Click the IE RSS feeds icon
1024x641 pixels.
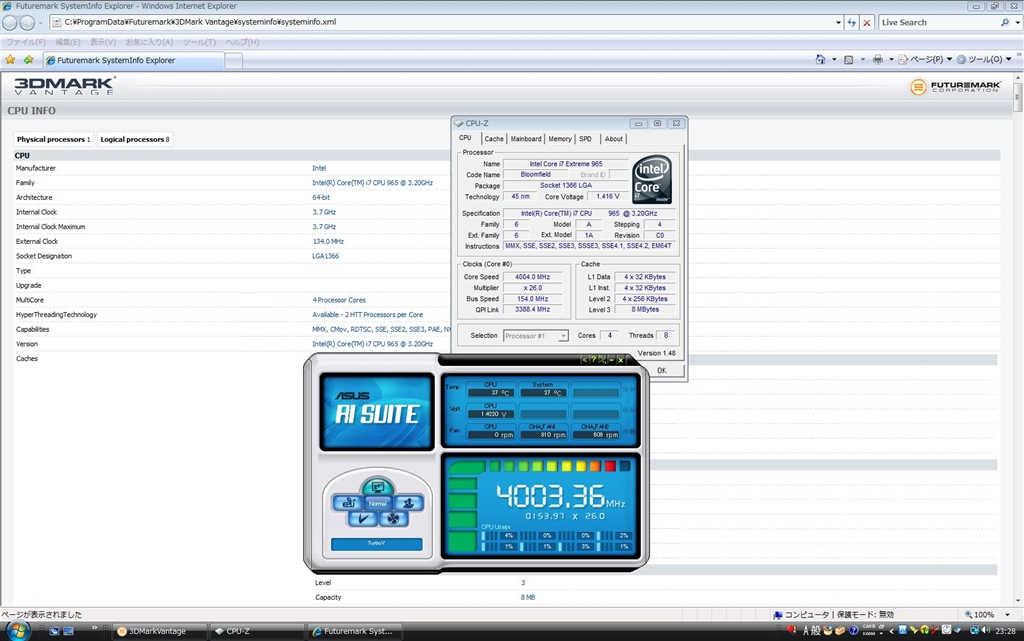point(848,59)
